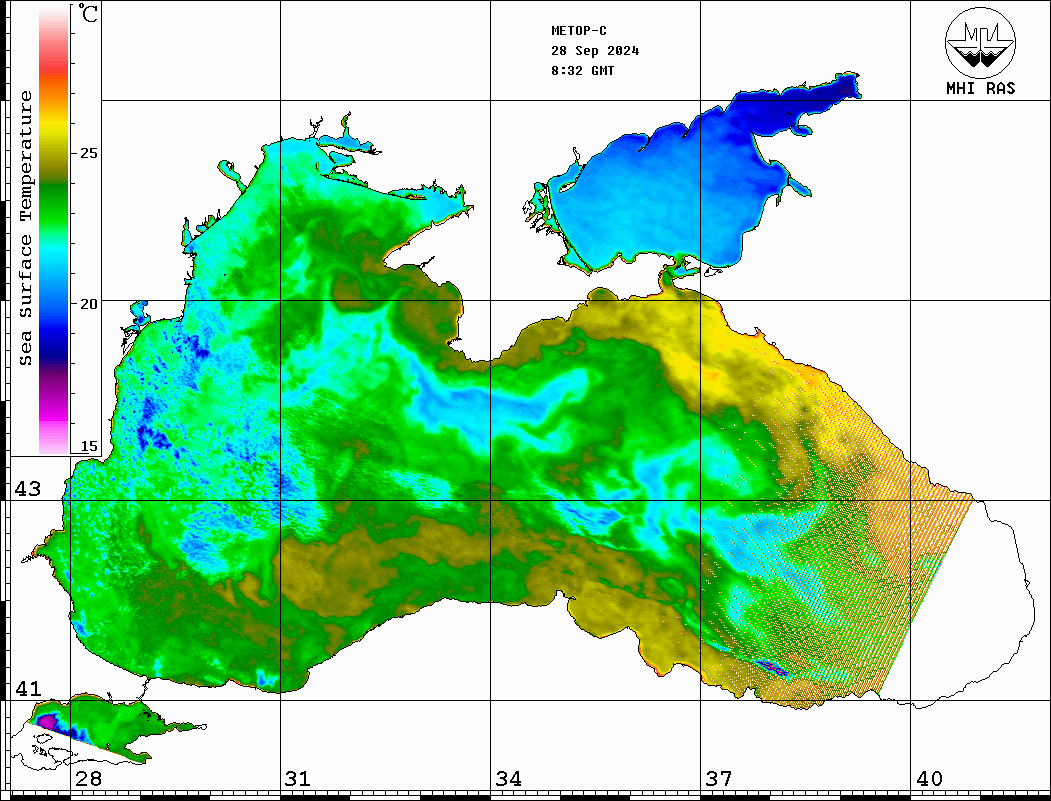Screen dimensions: 1051x801
Task: Click the °C unit label
Action: click(88, 13)
